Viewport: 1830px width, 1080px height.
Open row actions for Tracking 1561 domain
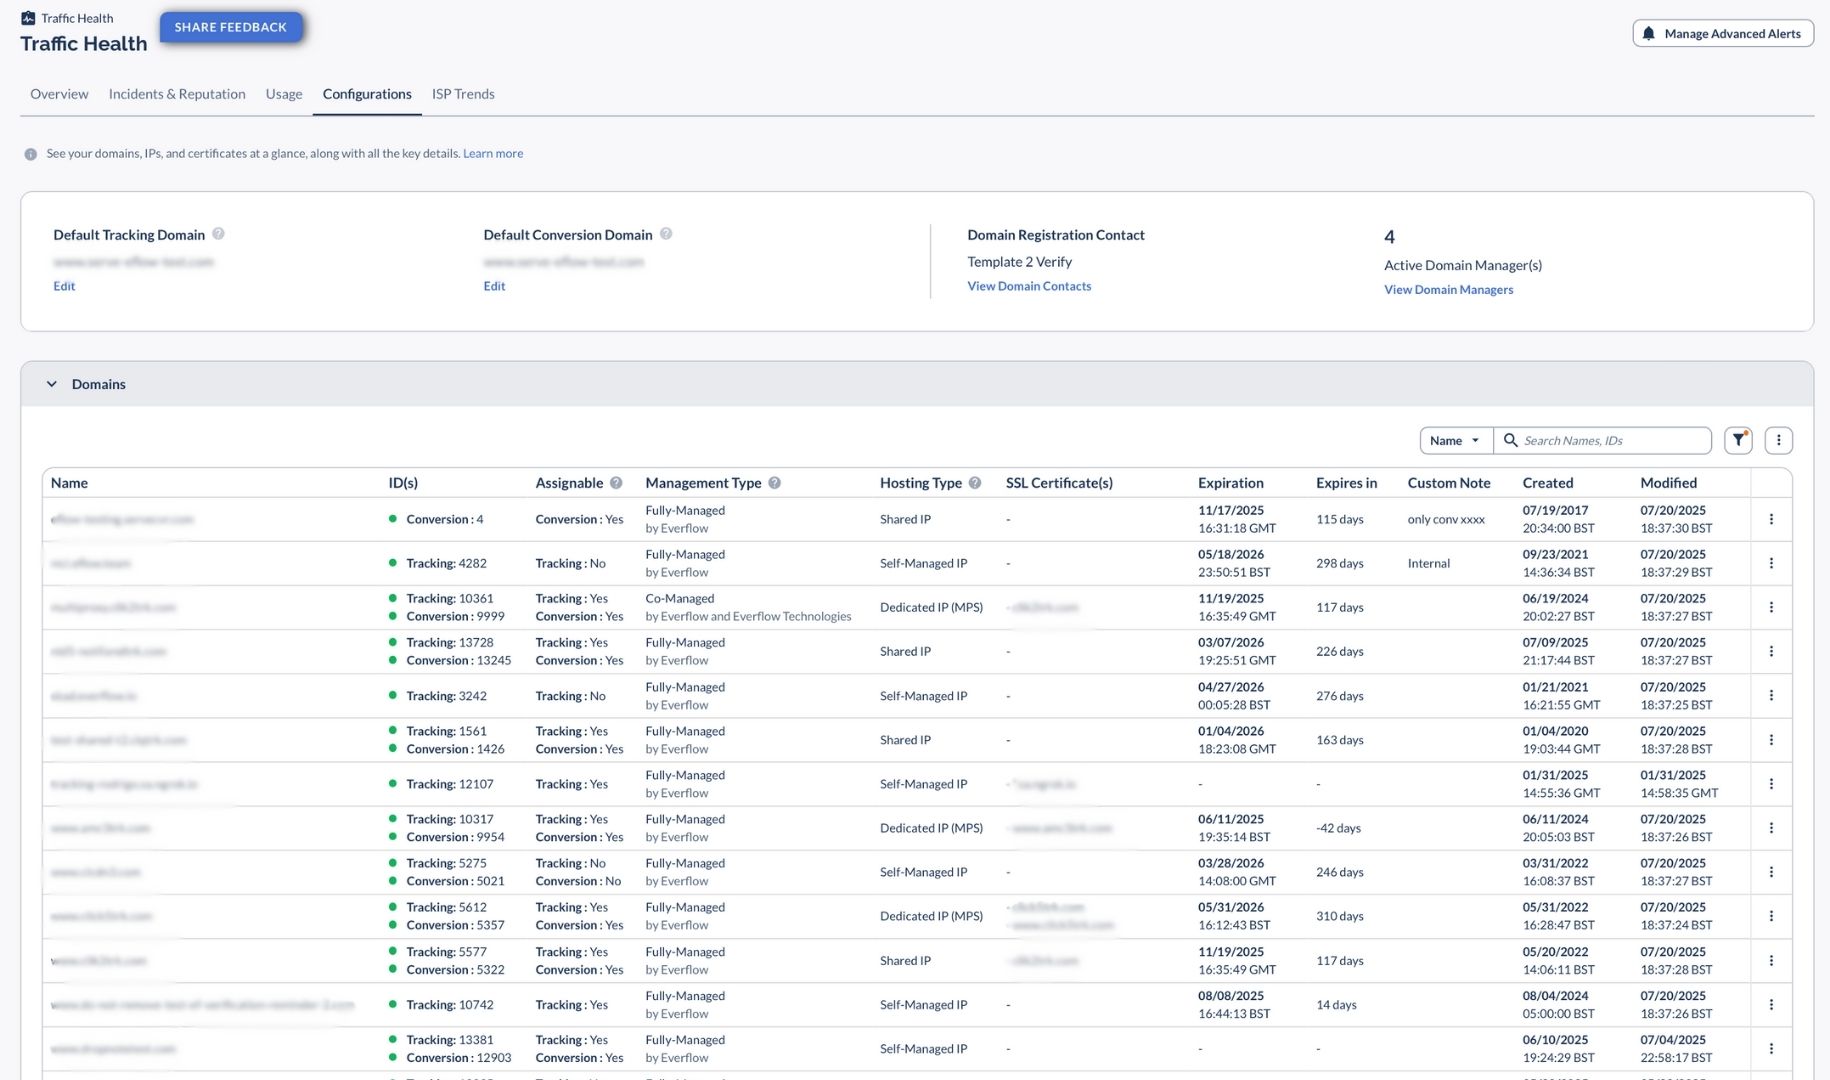point(1771,740)
